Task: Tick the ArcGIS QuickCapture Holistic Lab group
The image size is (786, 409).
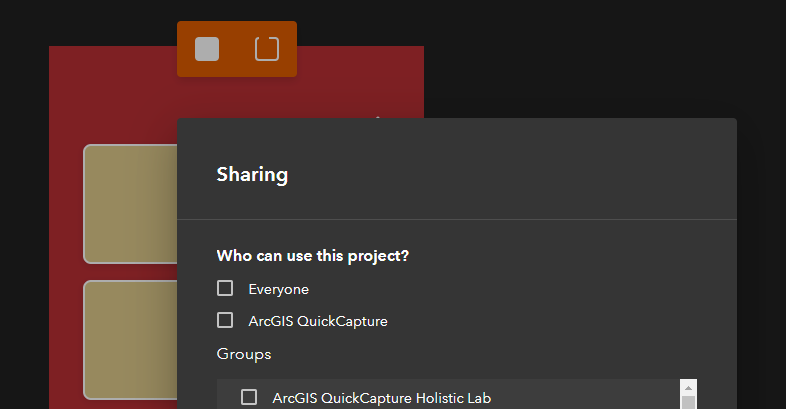Action: pyautogui.click(x=249, y=397)
